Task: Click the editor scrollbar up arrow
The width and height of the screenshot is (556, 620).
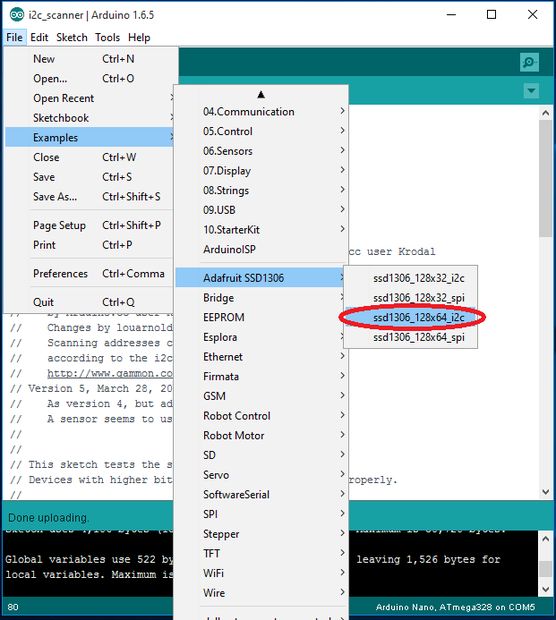Action: click(x=546, y=113)
